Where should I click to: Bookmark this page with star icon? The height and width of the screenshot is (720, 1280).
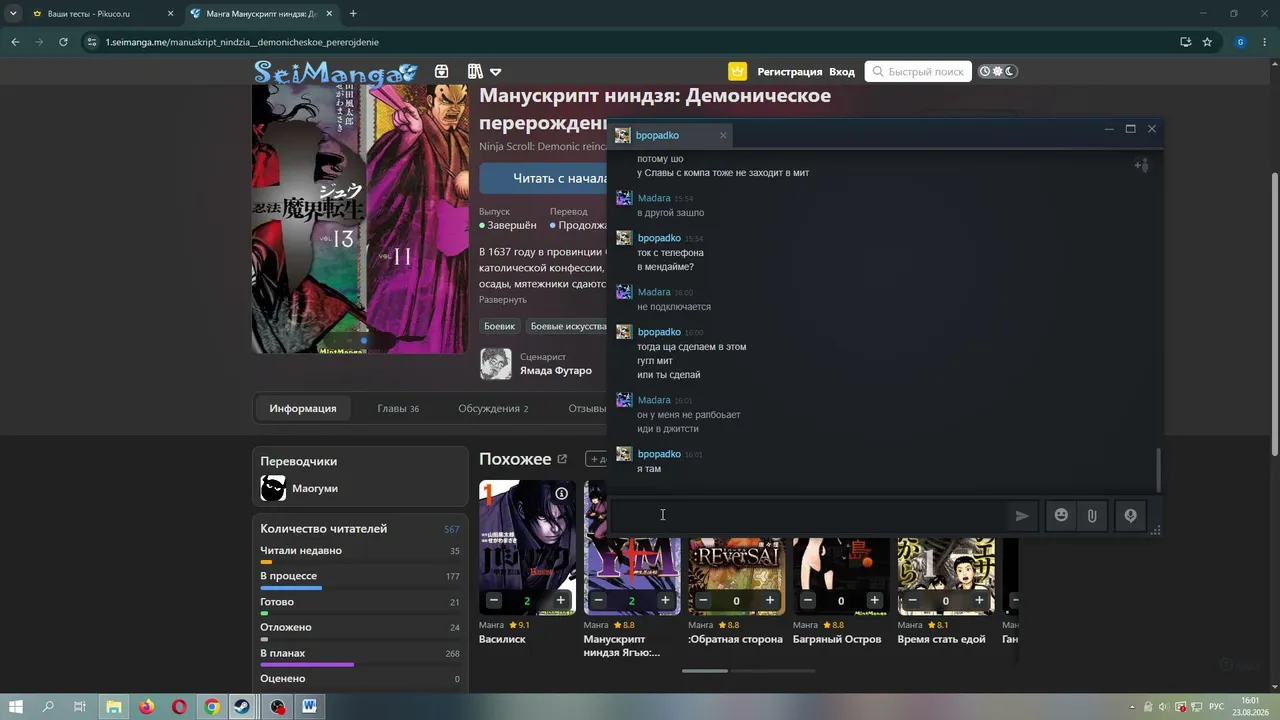(x=1207, y=42)
